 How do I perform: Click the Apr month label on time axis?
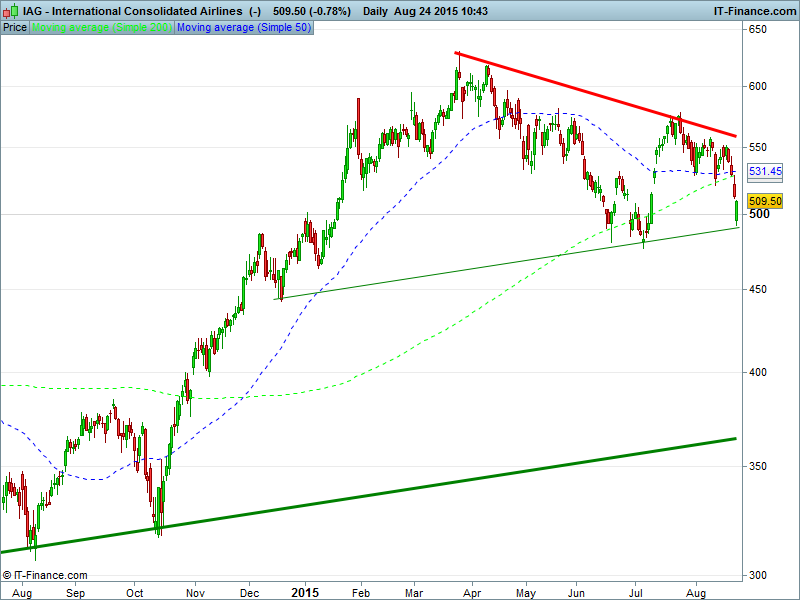[471, 592]
